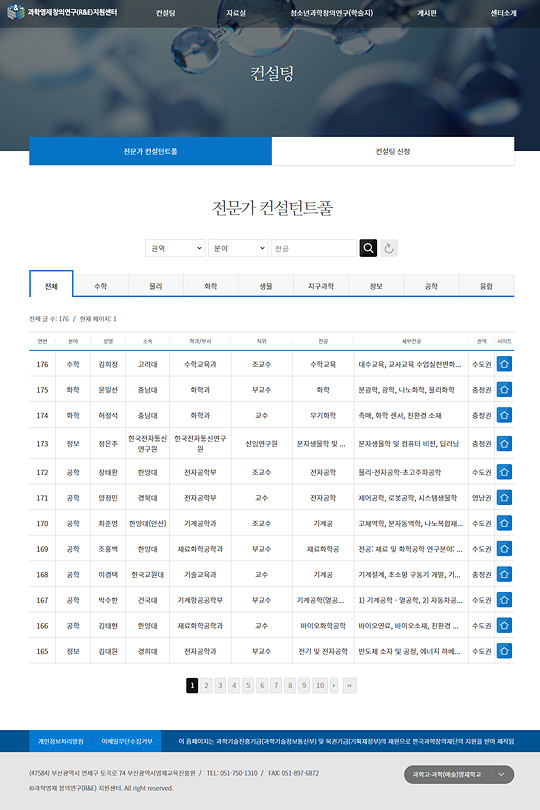Click the reset refresh icon beside search
The width and height of the screenshot is (540, 810).
[x=389, y=248]
